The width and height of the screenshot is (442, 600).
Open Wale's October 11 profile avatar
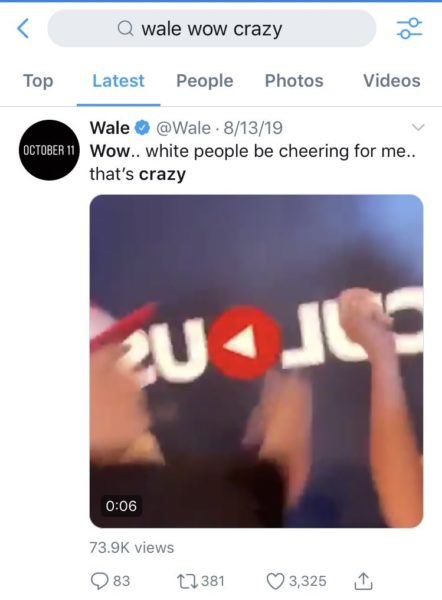(x=49, y=150)
